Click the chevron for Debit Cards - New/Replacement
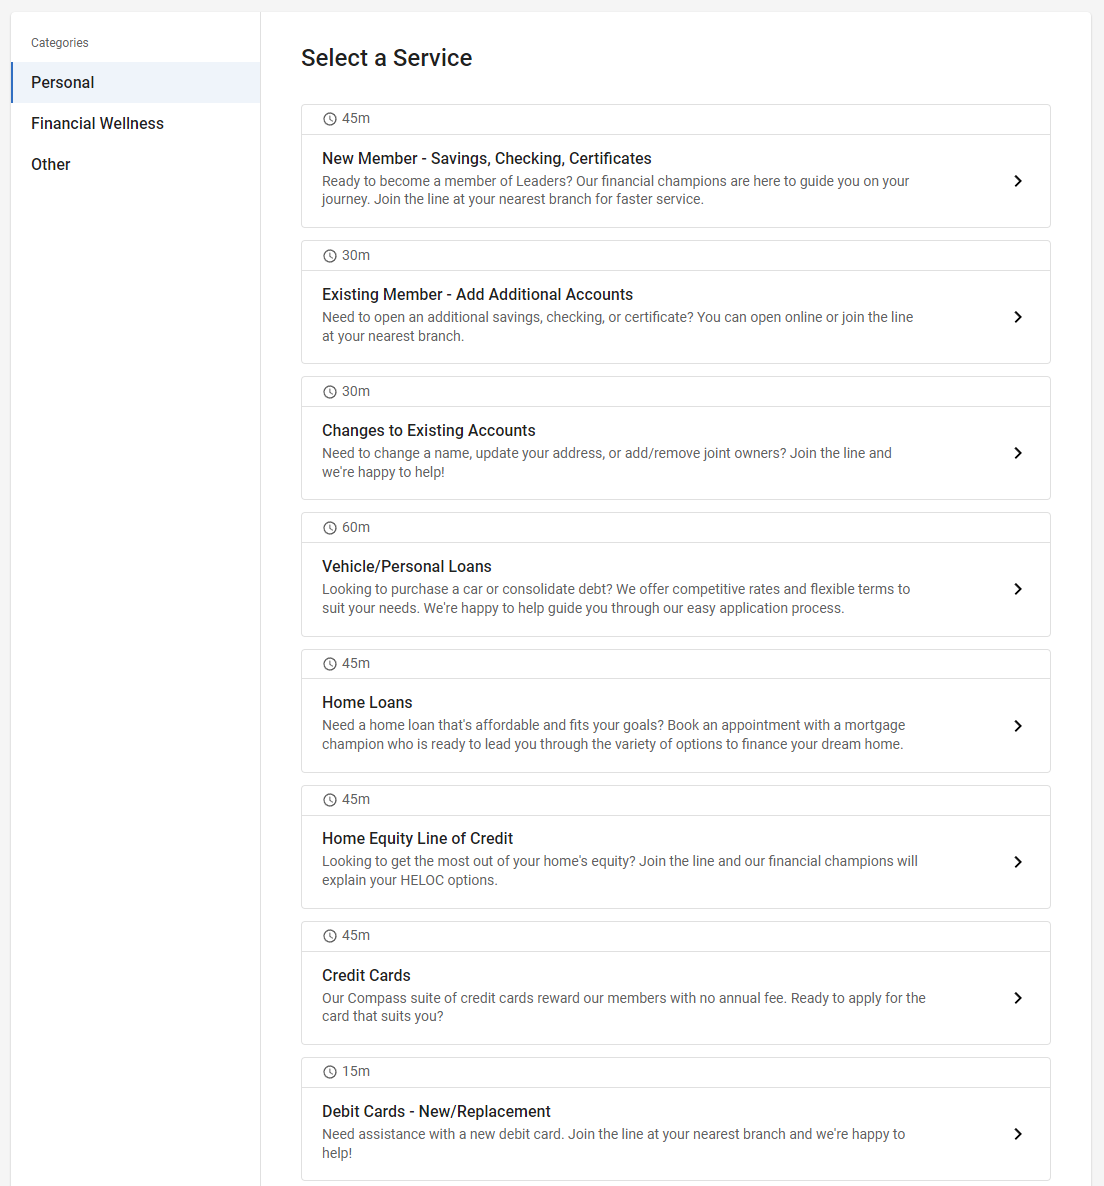 1018,1134
